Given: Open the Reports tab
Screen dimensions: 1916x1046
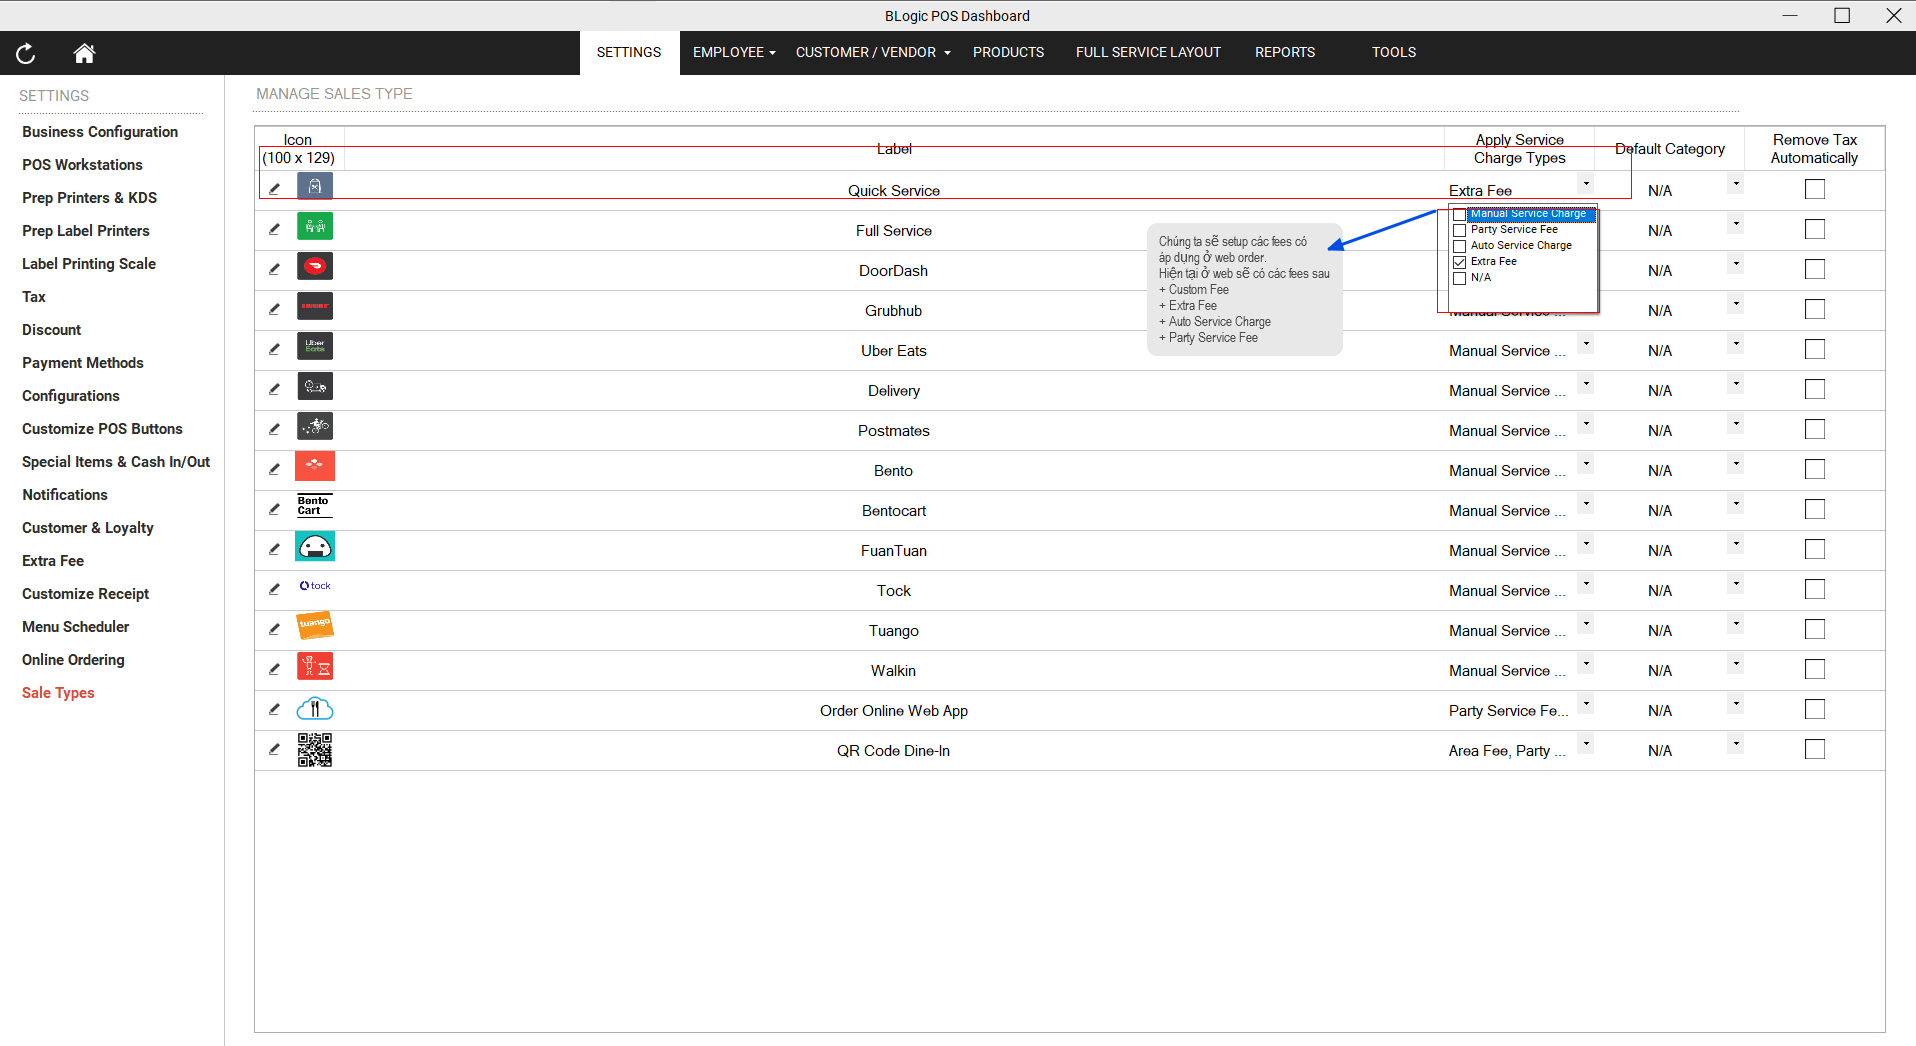Looking at the screenshot, I should [x=1284, y=53].
